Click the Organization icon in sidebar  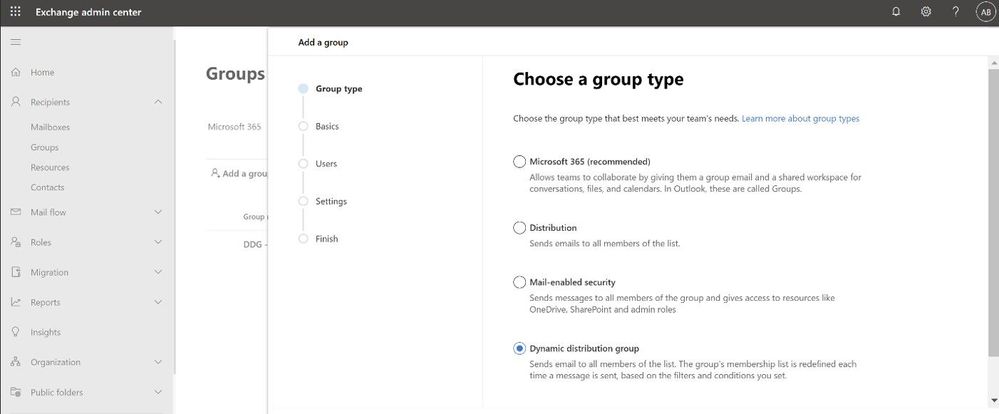coord(16,362)
